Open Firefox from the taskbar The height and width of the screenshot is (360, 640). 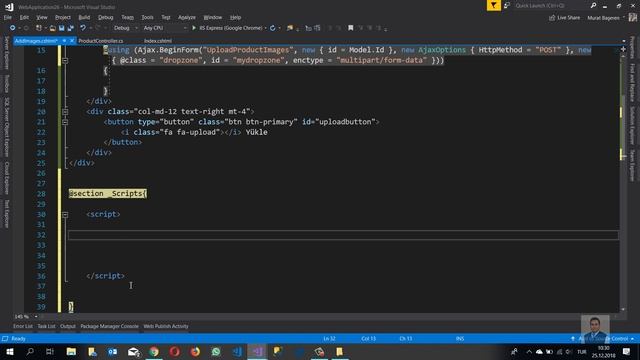point(195,351)
